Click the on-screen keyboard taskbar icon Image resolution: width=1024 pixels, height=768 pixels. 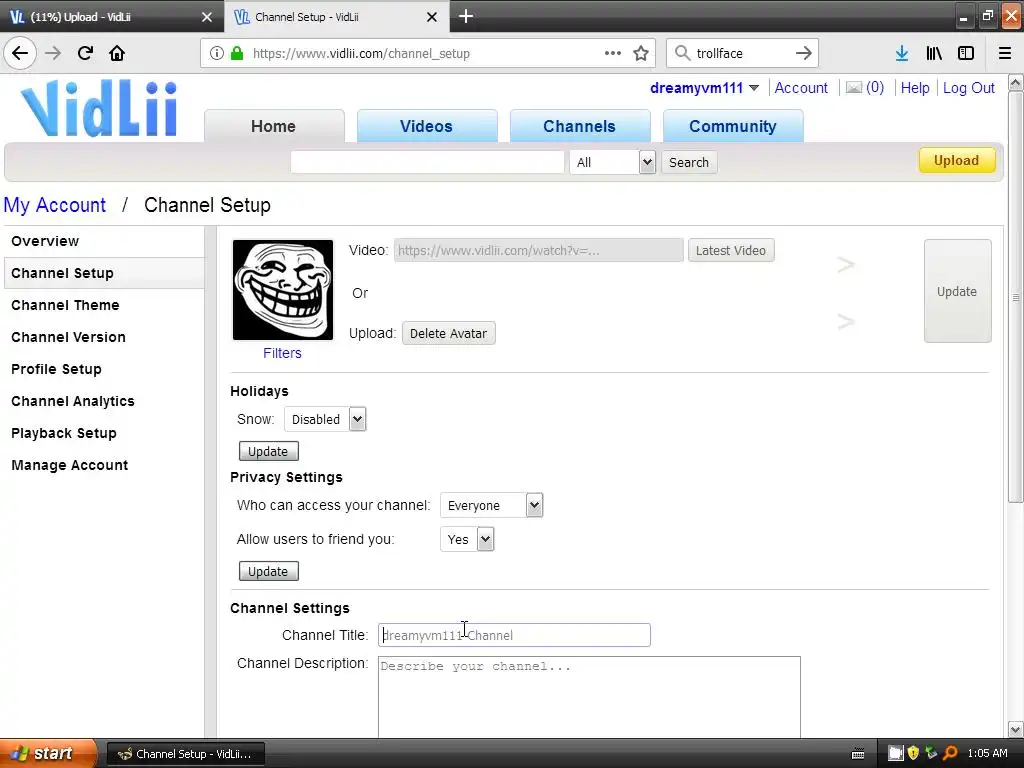tap(858, 754)
